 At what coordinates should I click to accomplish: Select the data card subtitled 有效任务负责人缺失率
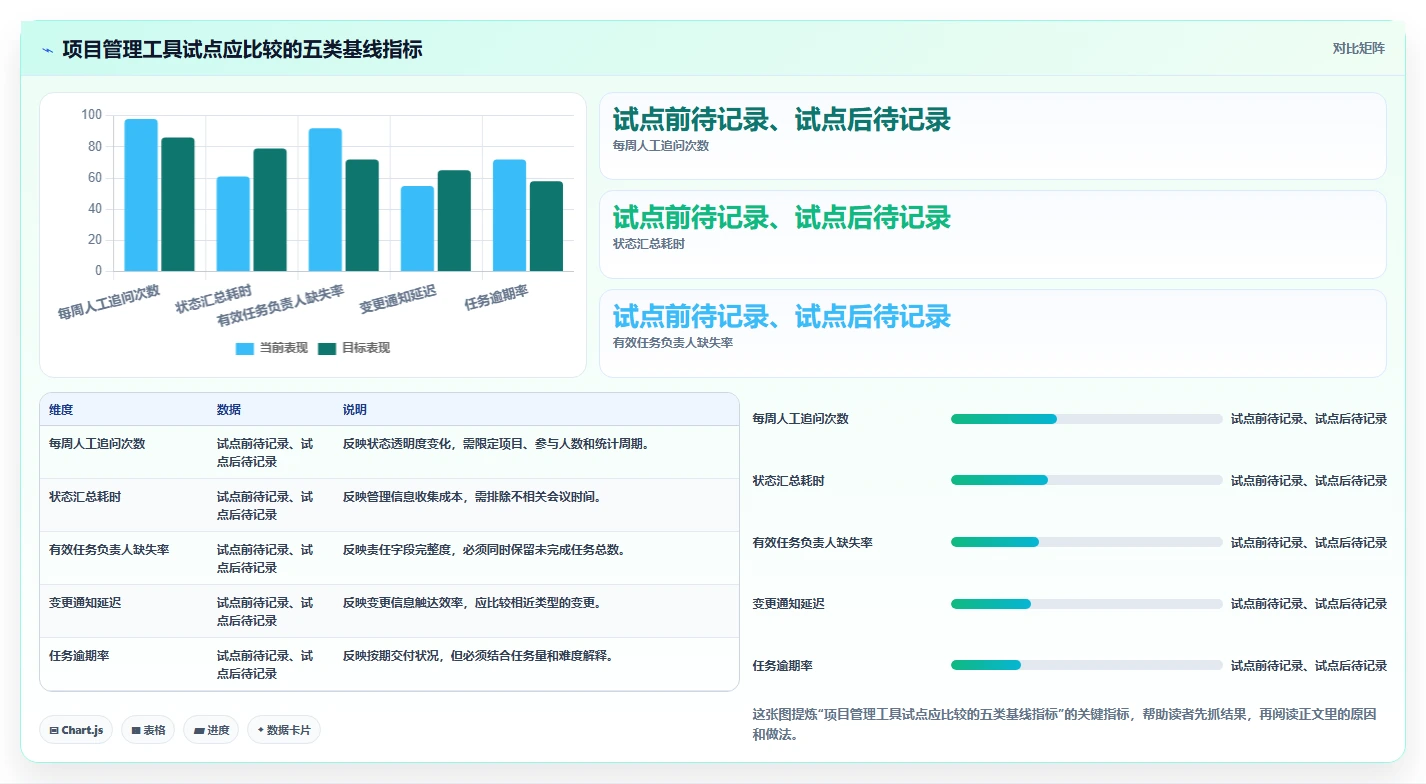pyautogui.click(x=992, y=333)
